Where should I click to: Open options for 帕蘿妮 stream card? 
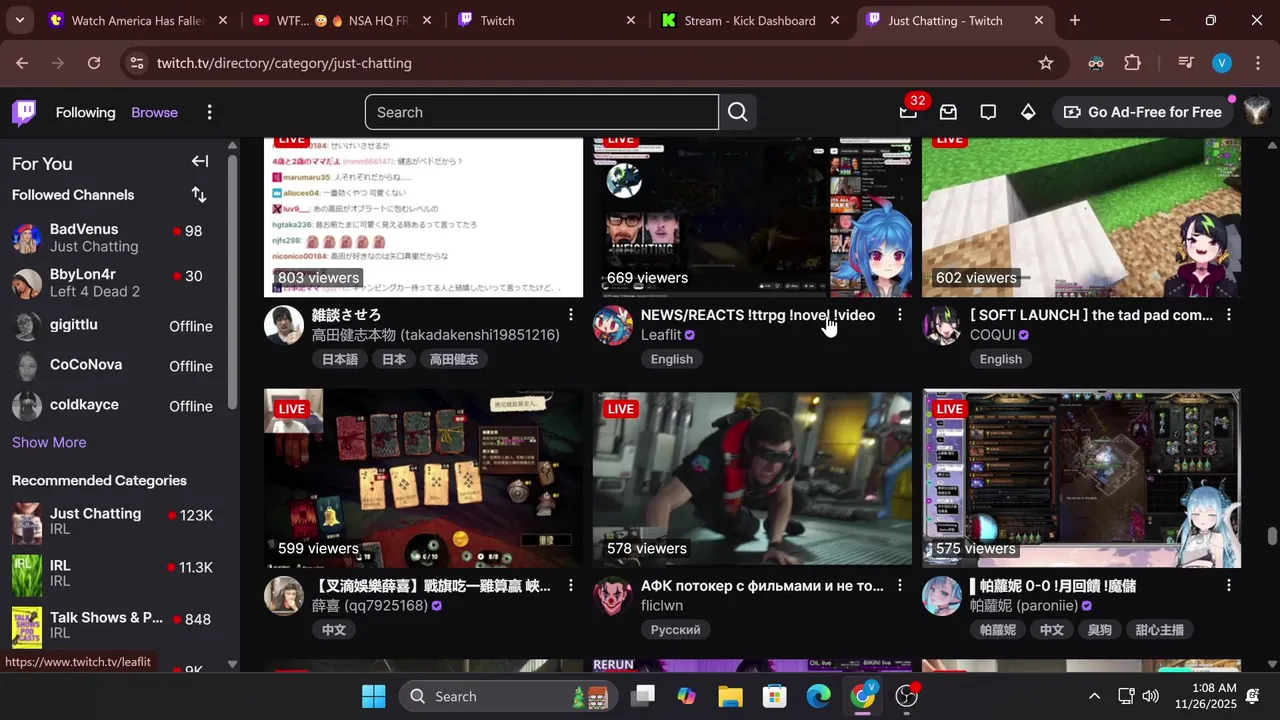(x=1229, y=586)
